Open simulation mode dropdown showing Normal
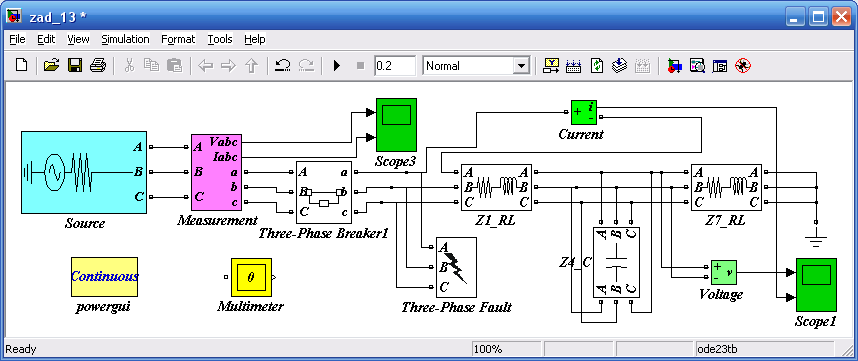 pyautogui.click(x=476, y=66)
